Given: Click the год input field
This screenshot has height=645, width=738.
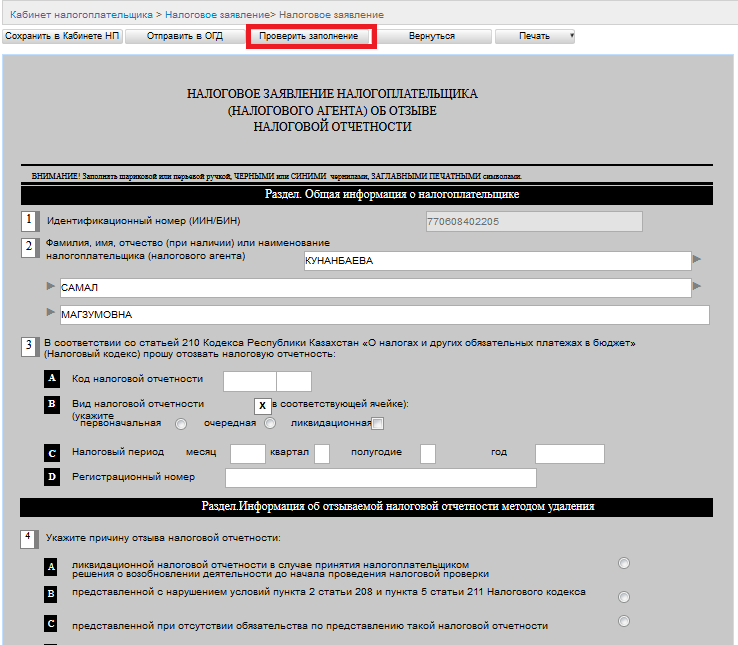Looking at the screenshot, I should [x=569, y=454].
